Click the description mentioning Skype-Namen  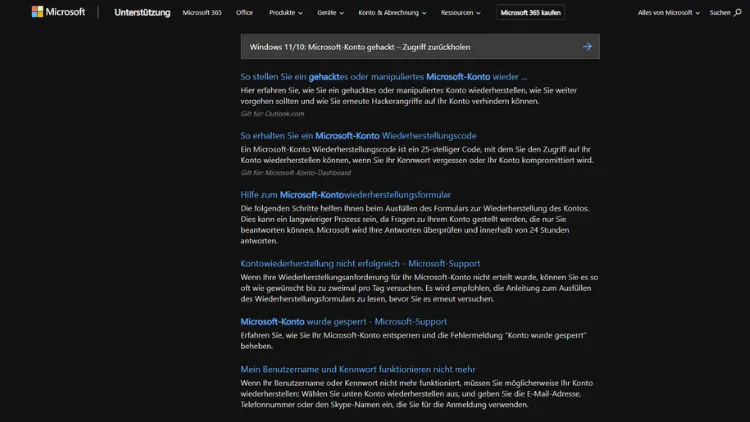point(417,394)
